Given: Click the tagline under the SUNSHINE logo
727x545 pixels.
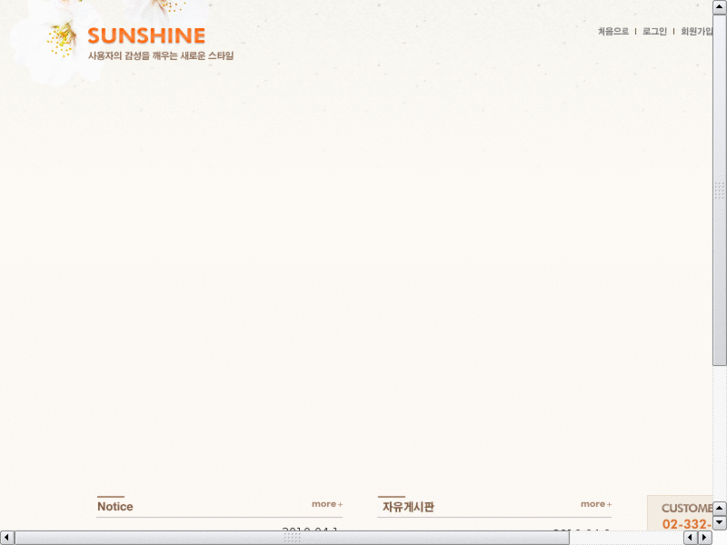Looking at the screenshot, I should (161, 56).
